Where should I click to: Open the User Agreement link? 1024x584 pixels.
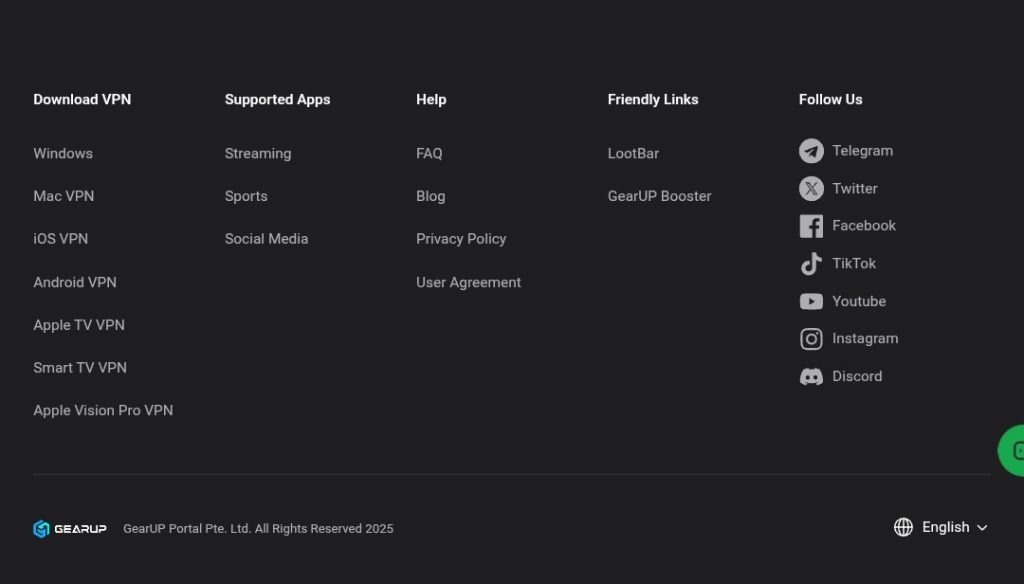pos(468,282)
